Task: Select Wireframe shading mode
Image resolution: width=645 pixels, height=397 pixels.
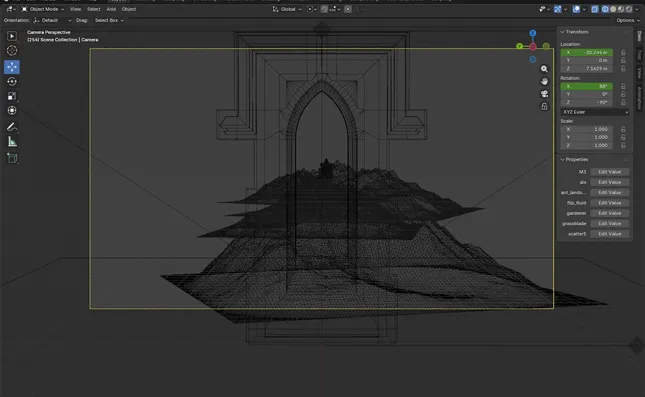Action: 605,9
